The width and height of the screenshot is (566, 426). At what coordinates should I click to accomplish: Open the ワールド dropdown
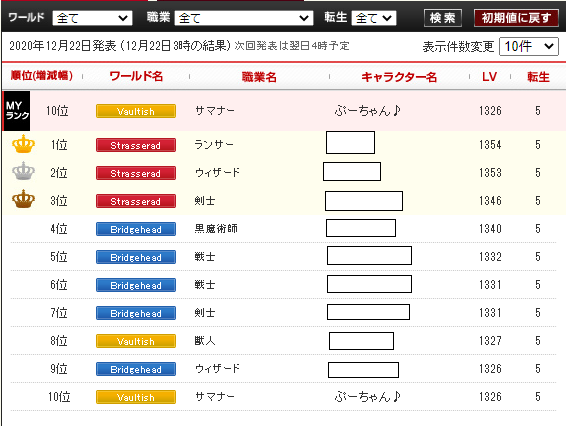coord(92,18)
